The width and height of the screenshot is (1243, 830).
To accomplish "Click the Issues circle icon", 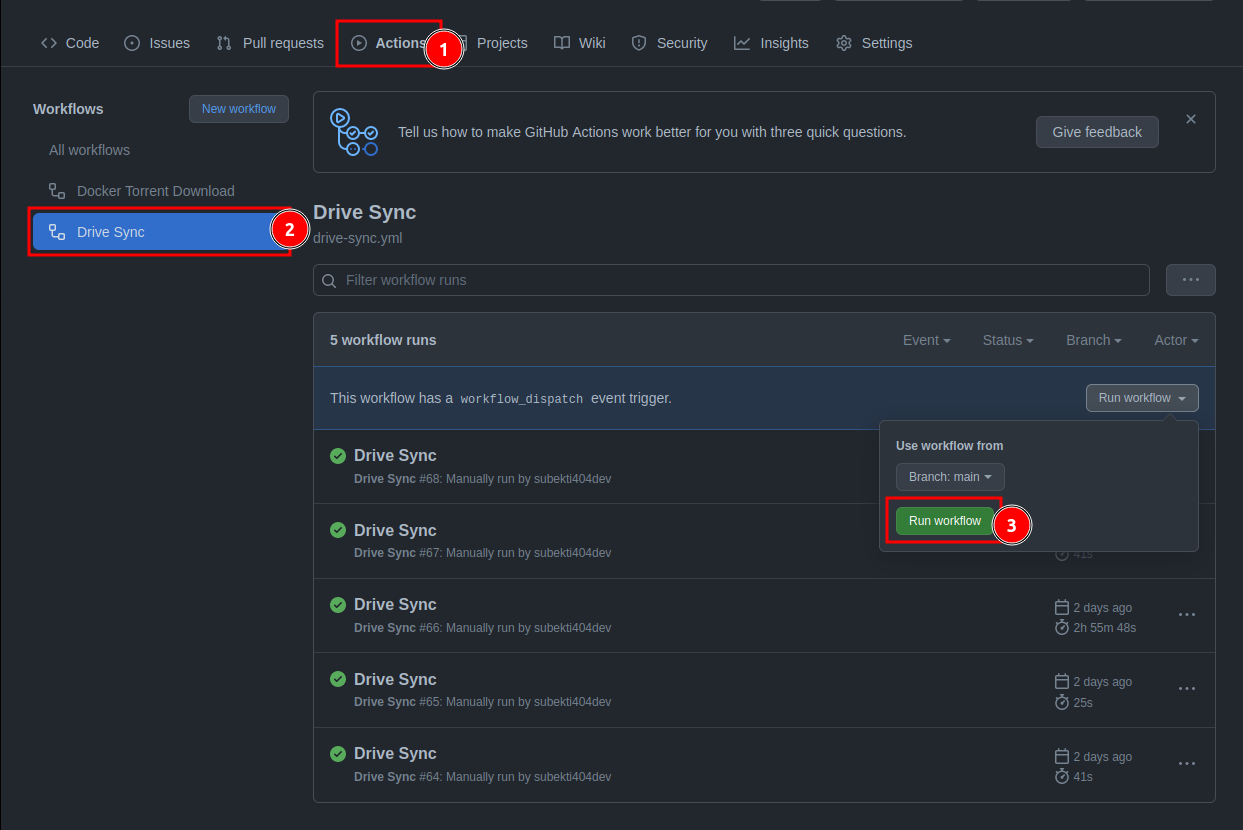I will tap(132, 43).
